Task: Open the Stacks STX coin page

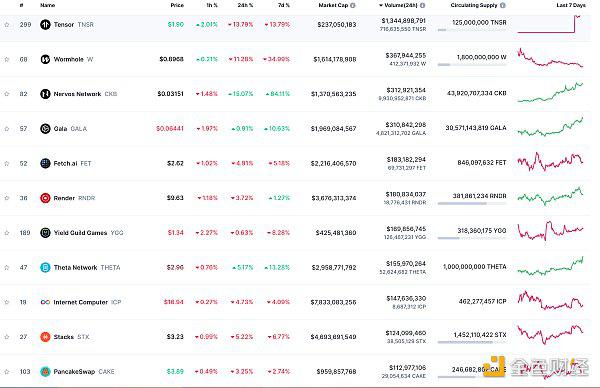Action: (x=72, y=337)
